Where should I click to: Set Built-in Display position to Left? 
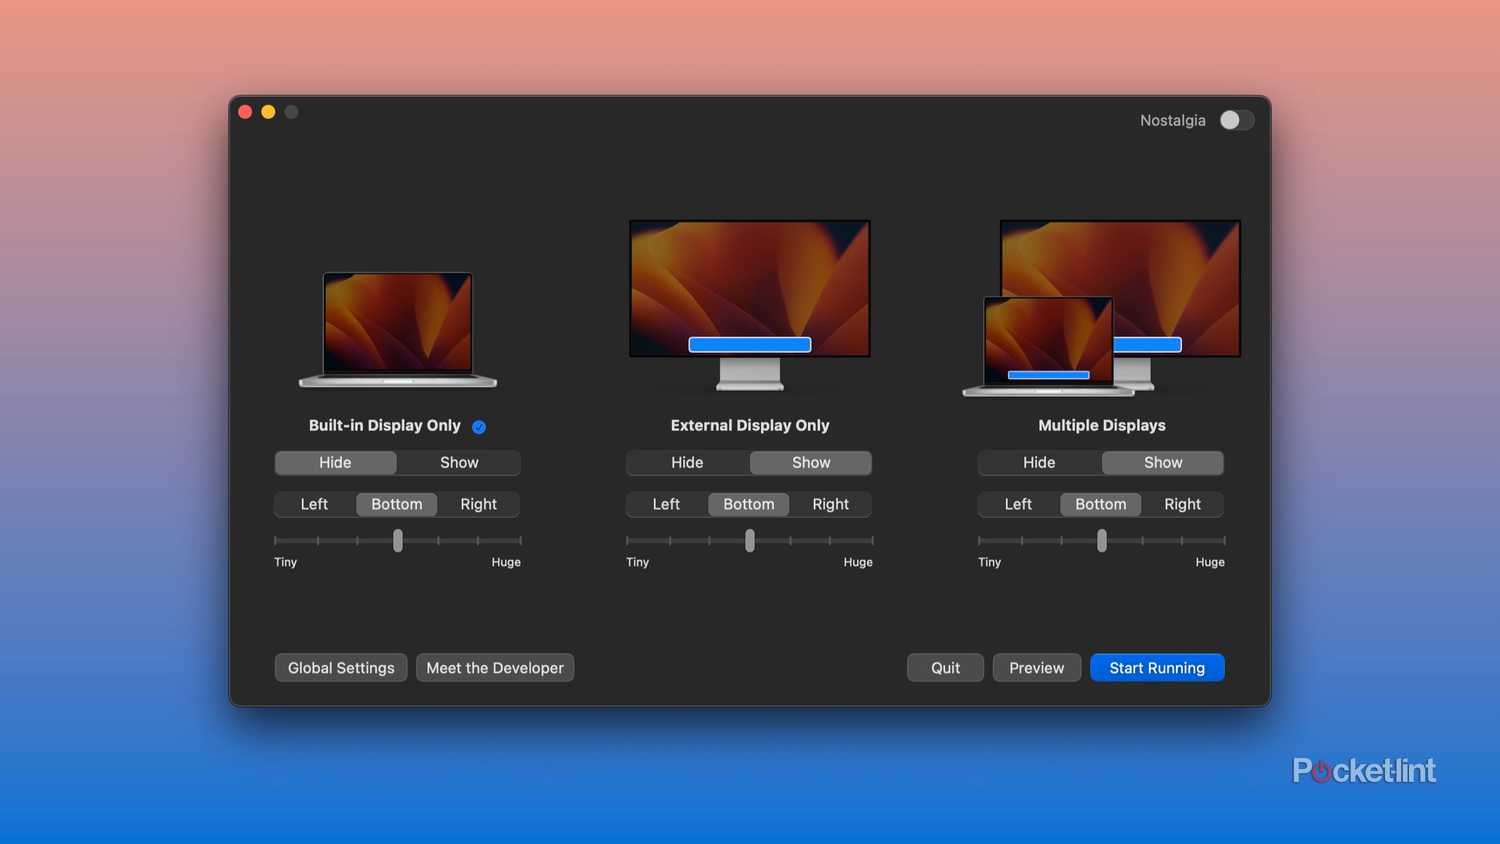(x=314, y=504)
